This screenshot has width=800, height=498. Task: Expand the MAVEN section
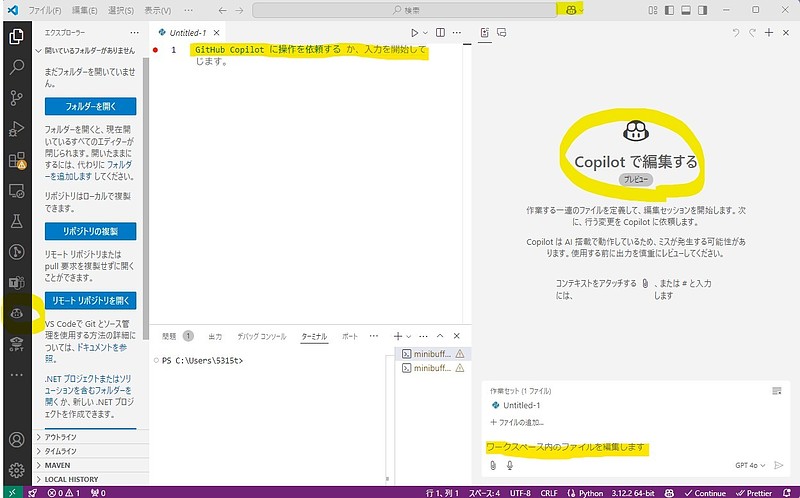point(59,465)
